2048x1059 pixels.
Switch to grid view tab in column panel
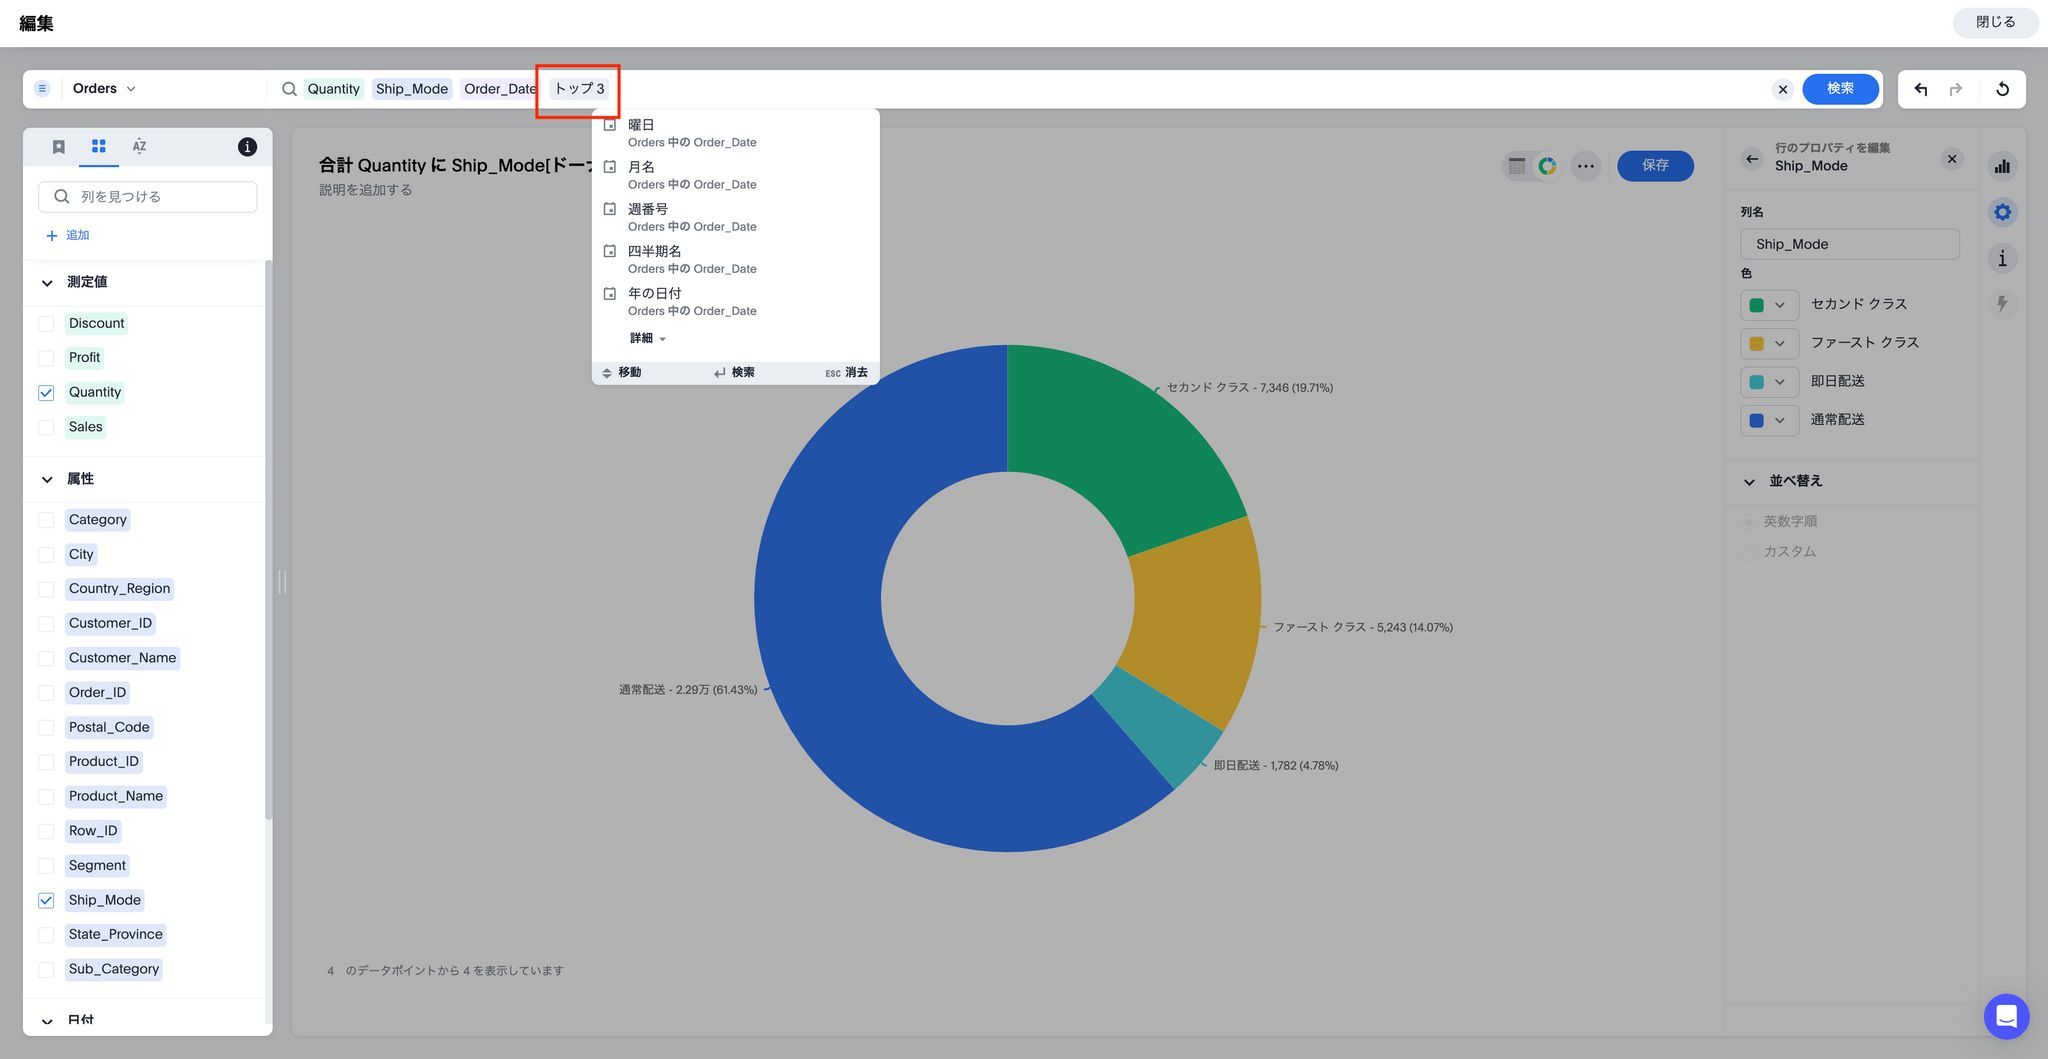click(98, 147)
